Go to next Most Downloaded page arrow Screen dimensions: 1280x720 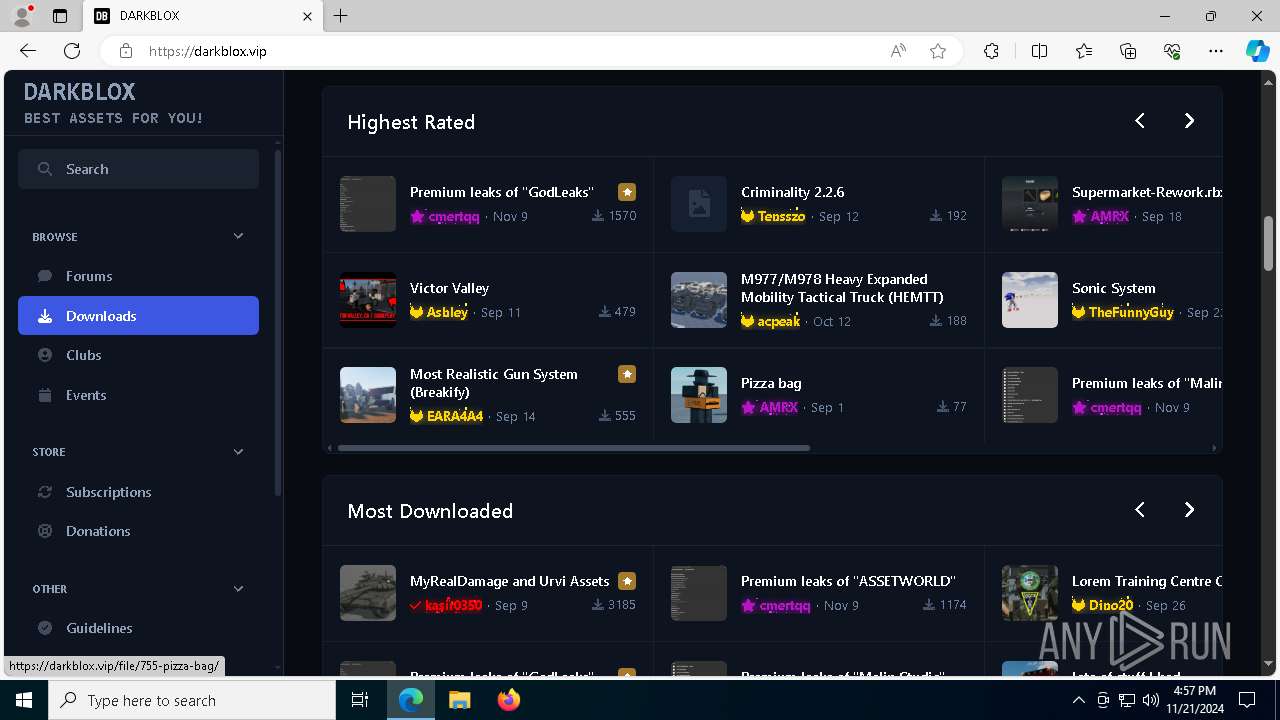(x=1189, y=510)
